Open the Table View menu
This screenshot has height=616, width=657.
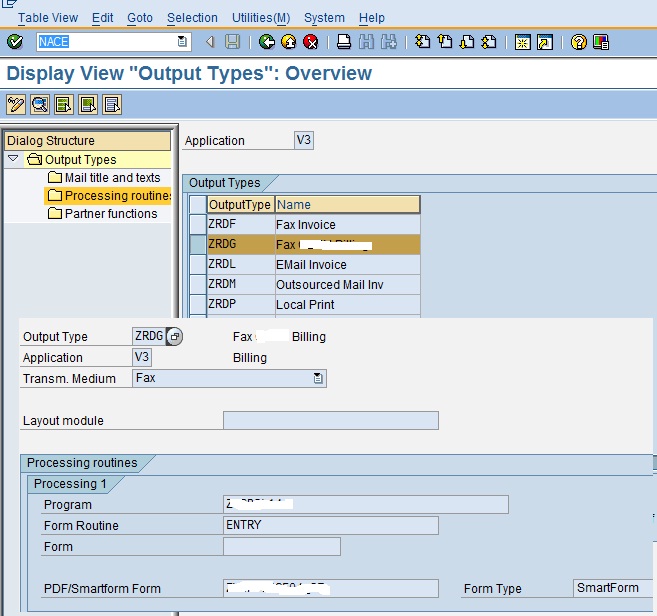pos(48,18)
